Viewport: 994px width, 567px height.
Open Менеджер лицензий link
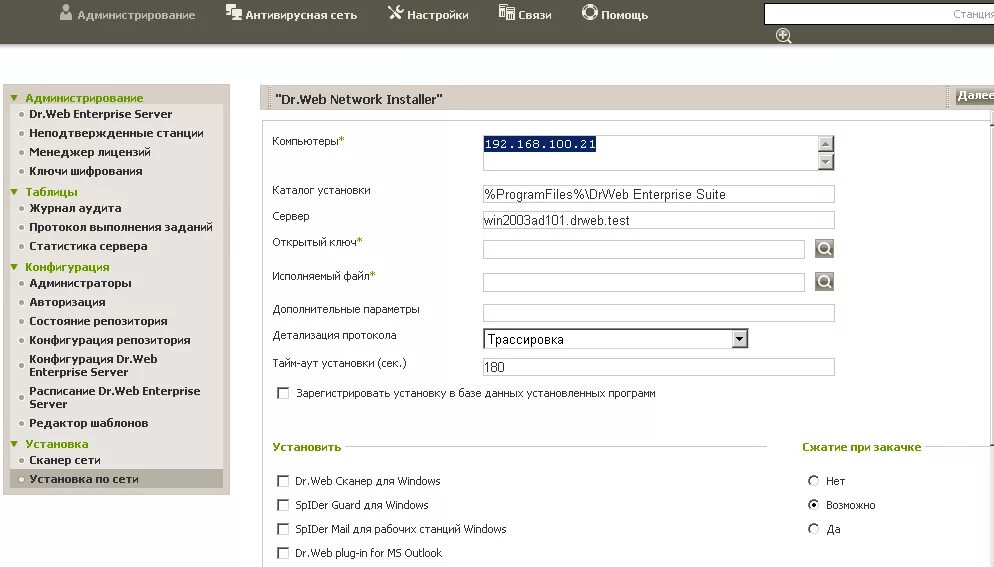(x=89, y=152)
